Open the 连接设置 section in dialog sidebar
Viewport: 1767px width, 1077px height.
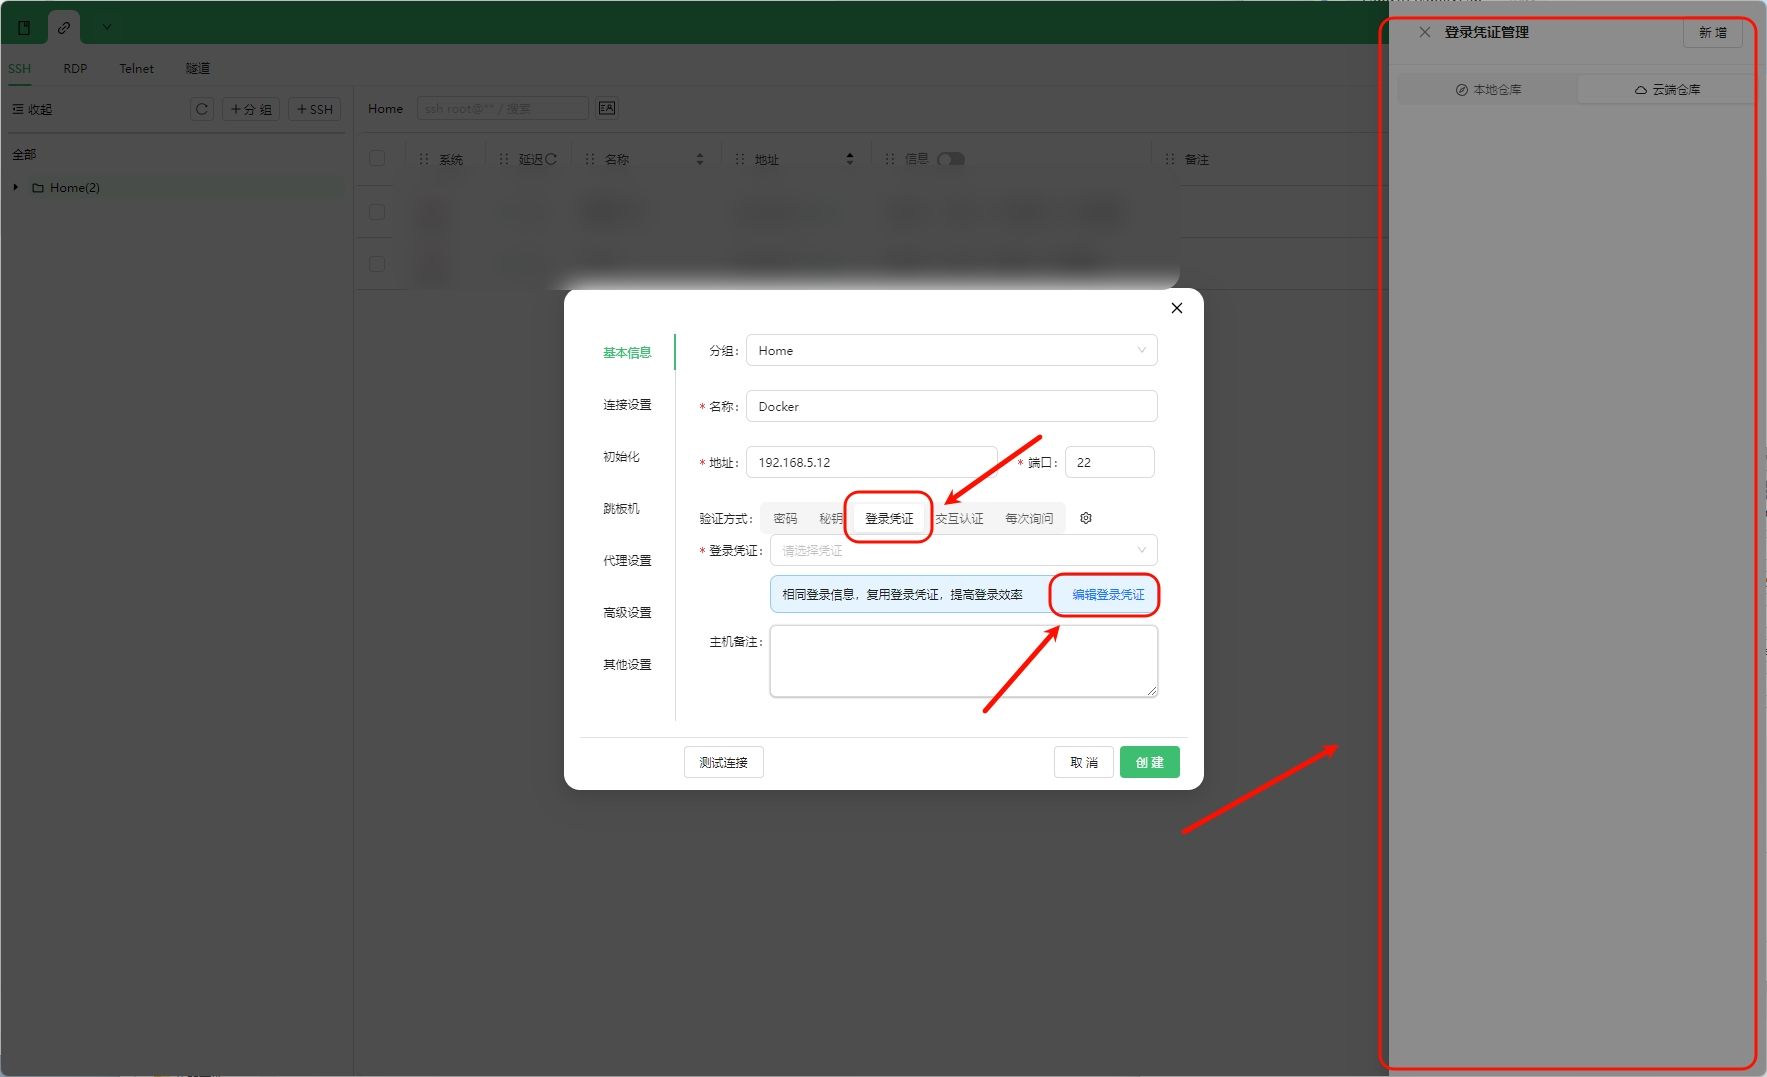coord(627,405)
